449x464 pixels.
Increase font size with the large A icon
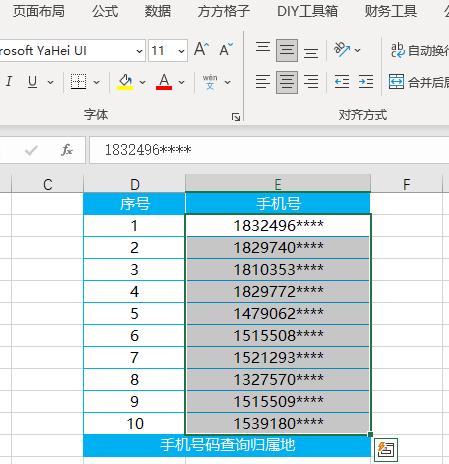(x=202, y=50)
